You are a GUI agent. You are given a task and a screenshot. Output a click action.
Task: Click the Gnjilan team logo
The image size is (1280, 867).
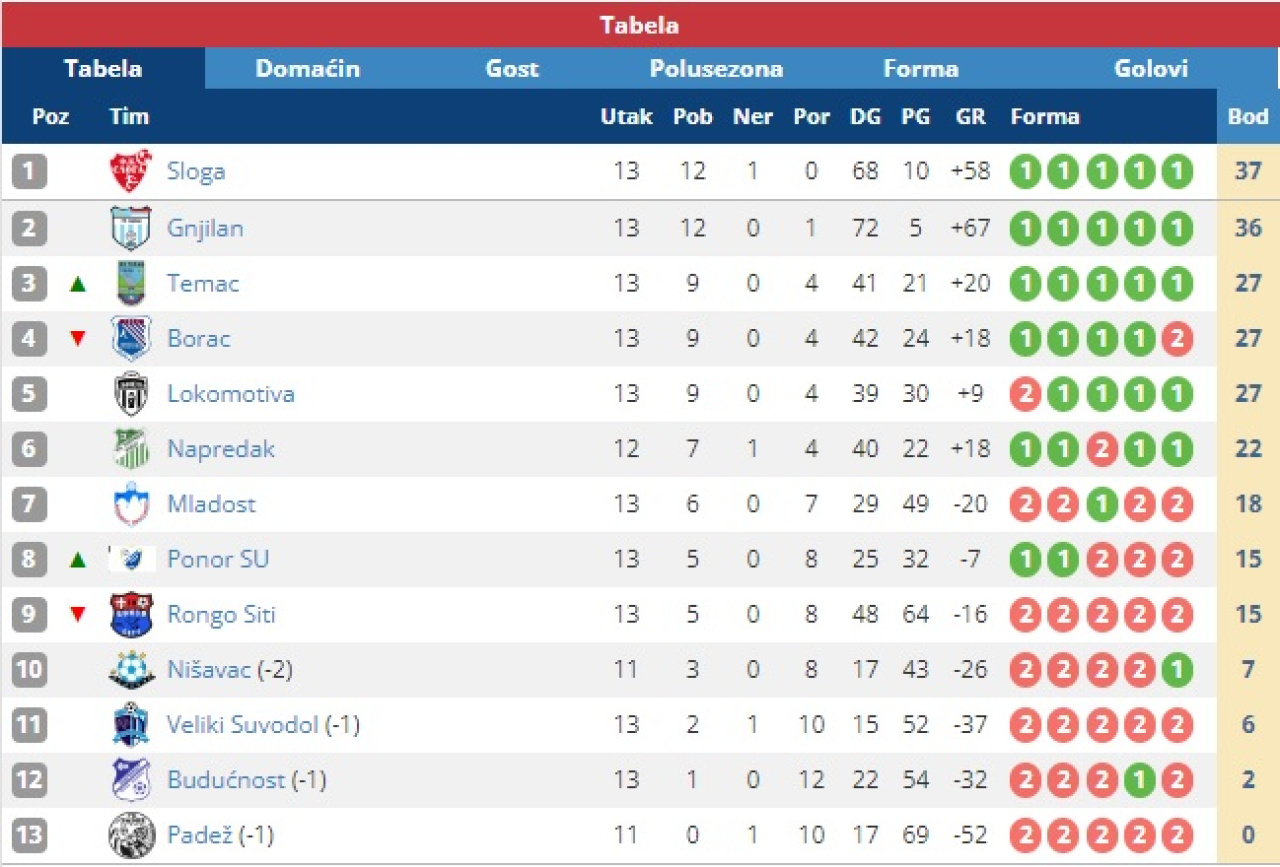point(131,228)
